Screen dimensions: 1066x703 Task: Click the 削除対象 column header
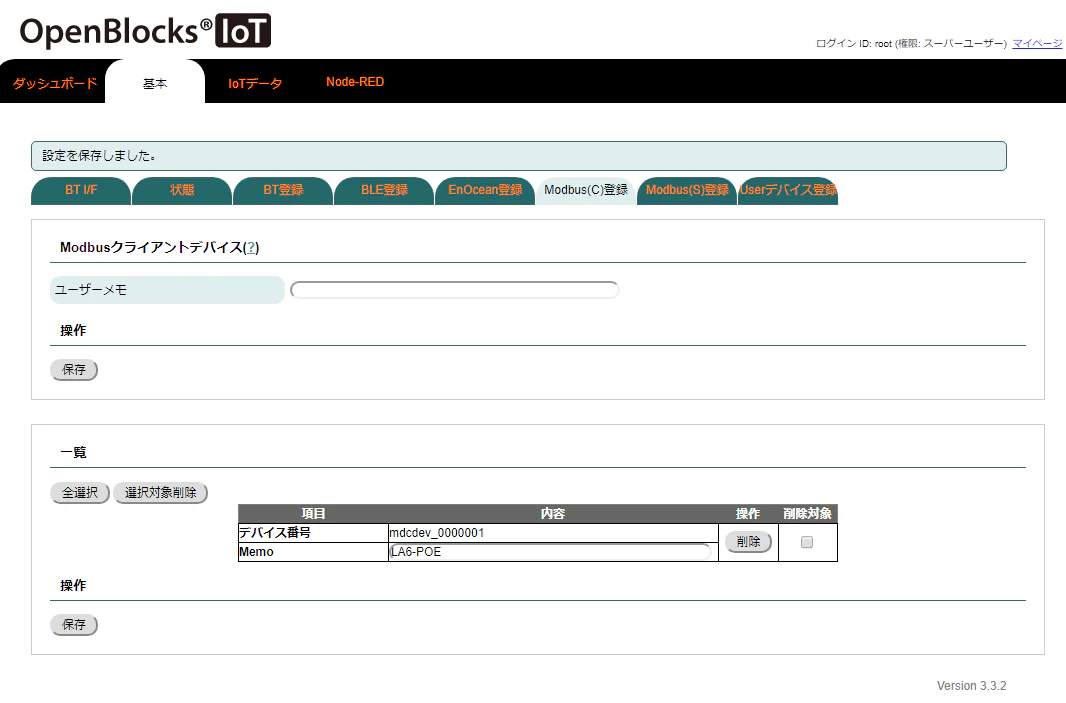808,513
